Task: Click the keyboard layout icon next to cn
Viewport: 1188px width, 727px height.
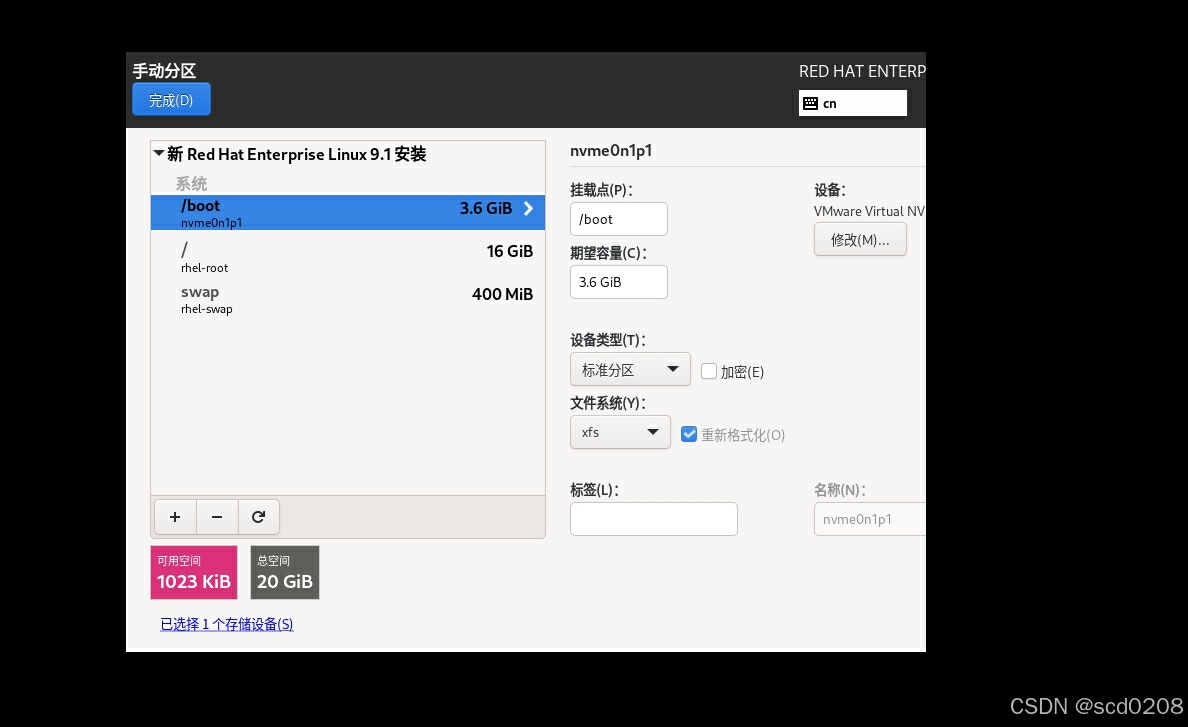Action: (x=811, y=104)
